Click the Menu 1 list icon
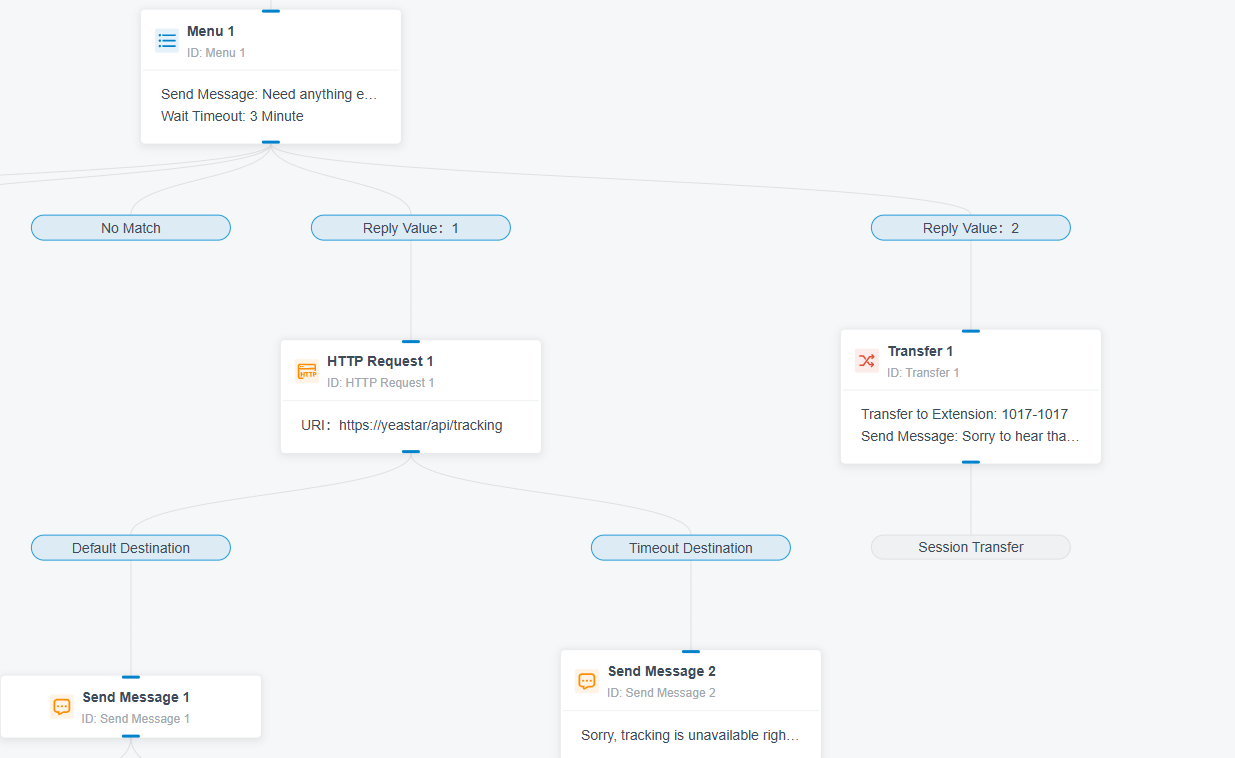Image resolution: width=1235 pixels, height=758 pixels. point(167,41)
